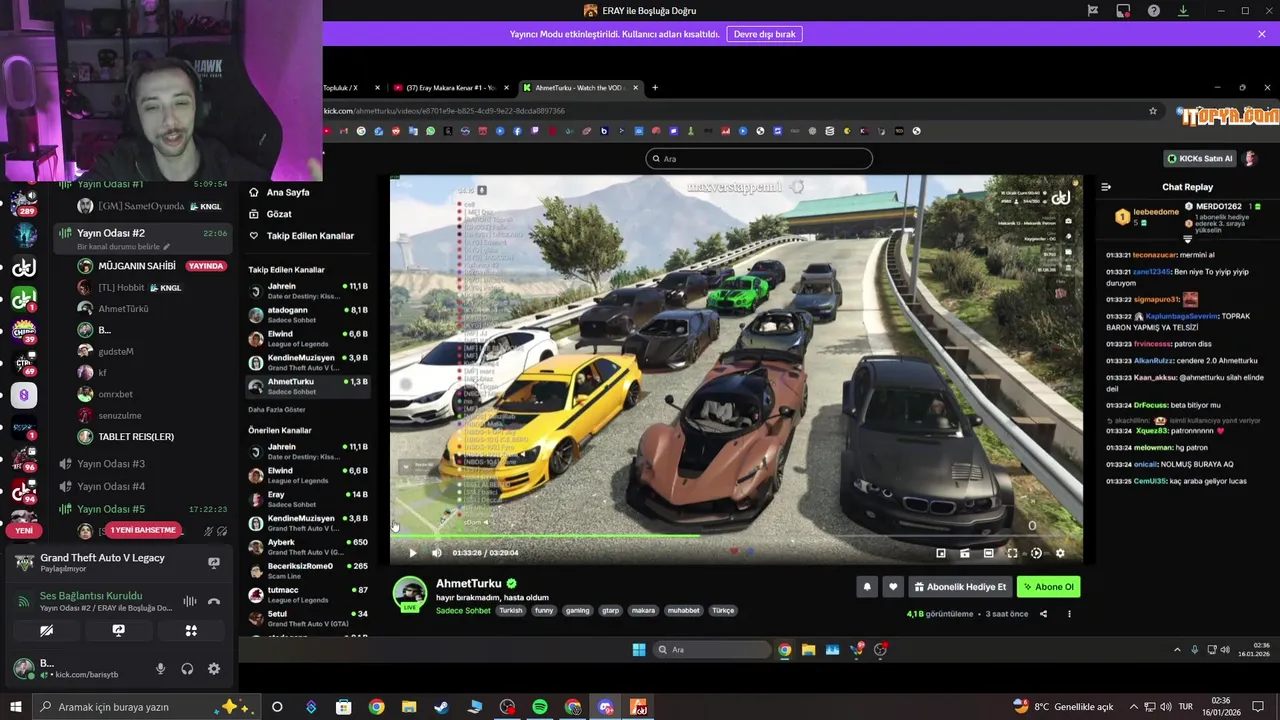Click the video progress bar
The width and height of the screenshot is (1280, 720).
[736, 537]
